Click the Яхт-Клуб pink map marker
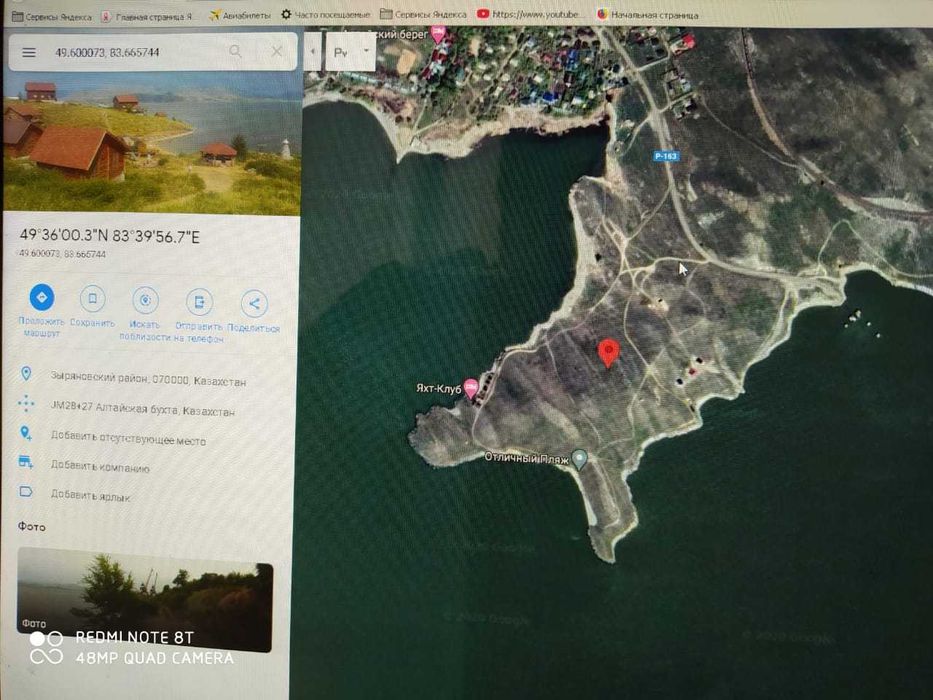Image resolution: width=933 pixels, height=700 pixels. (471, 388)
